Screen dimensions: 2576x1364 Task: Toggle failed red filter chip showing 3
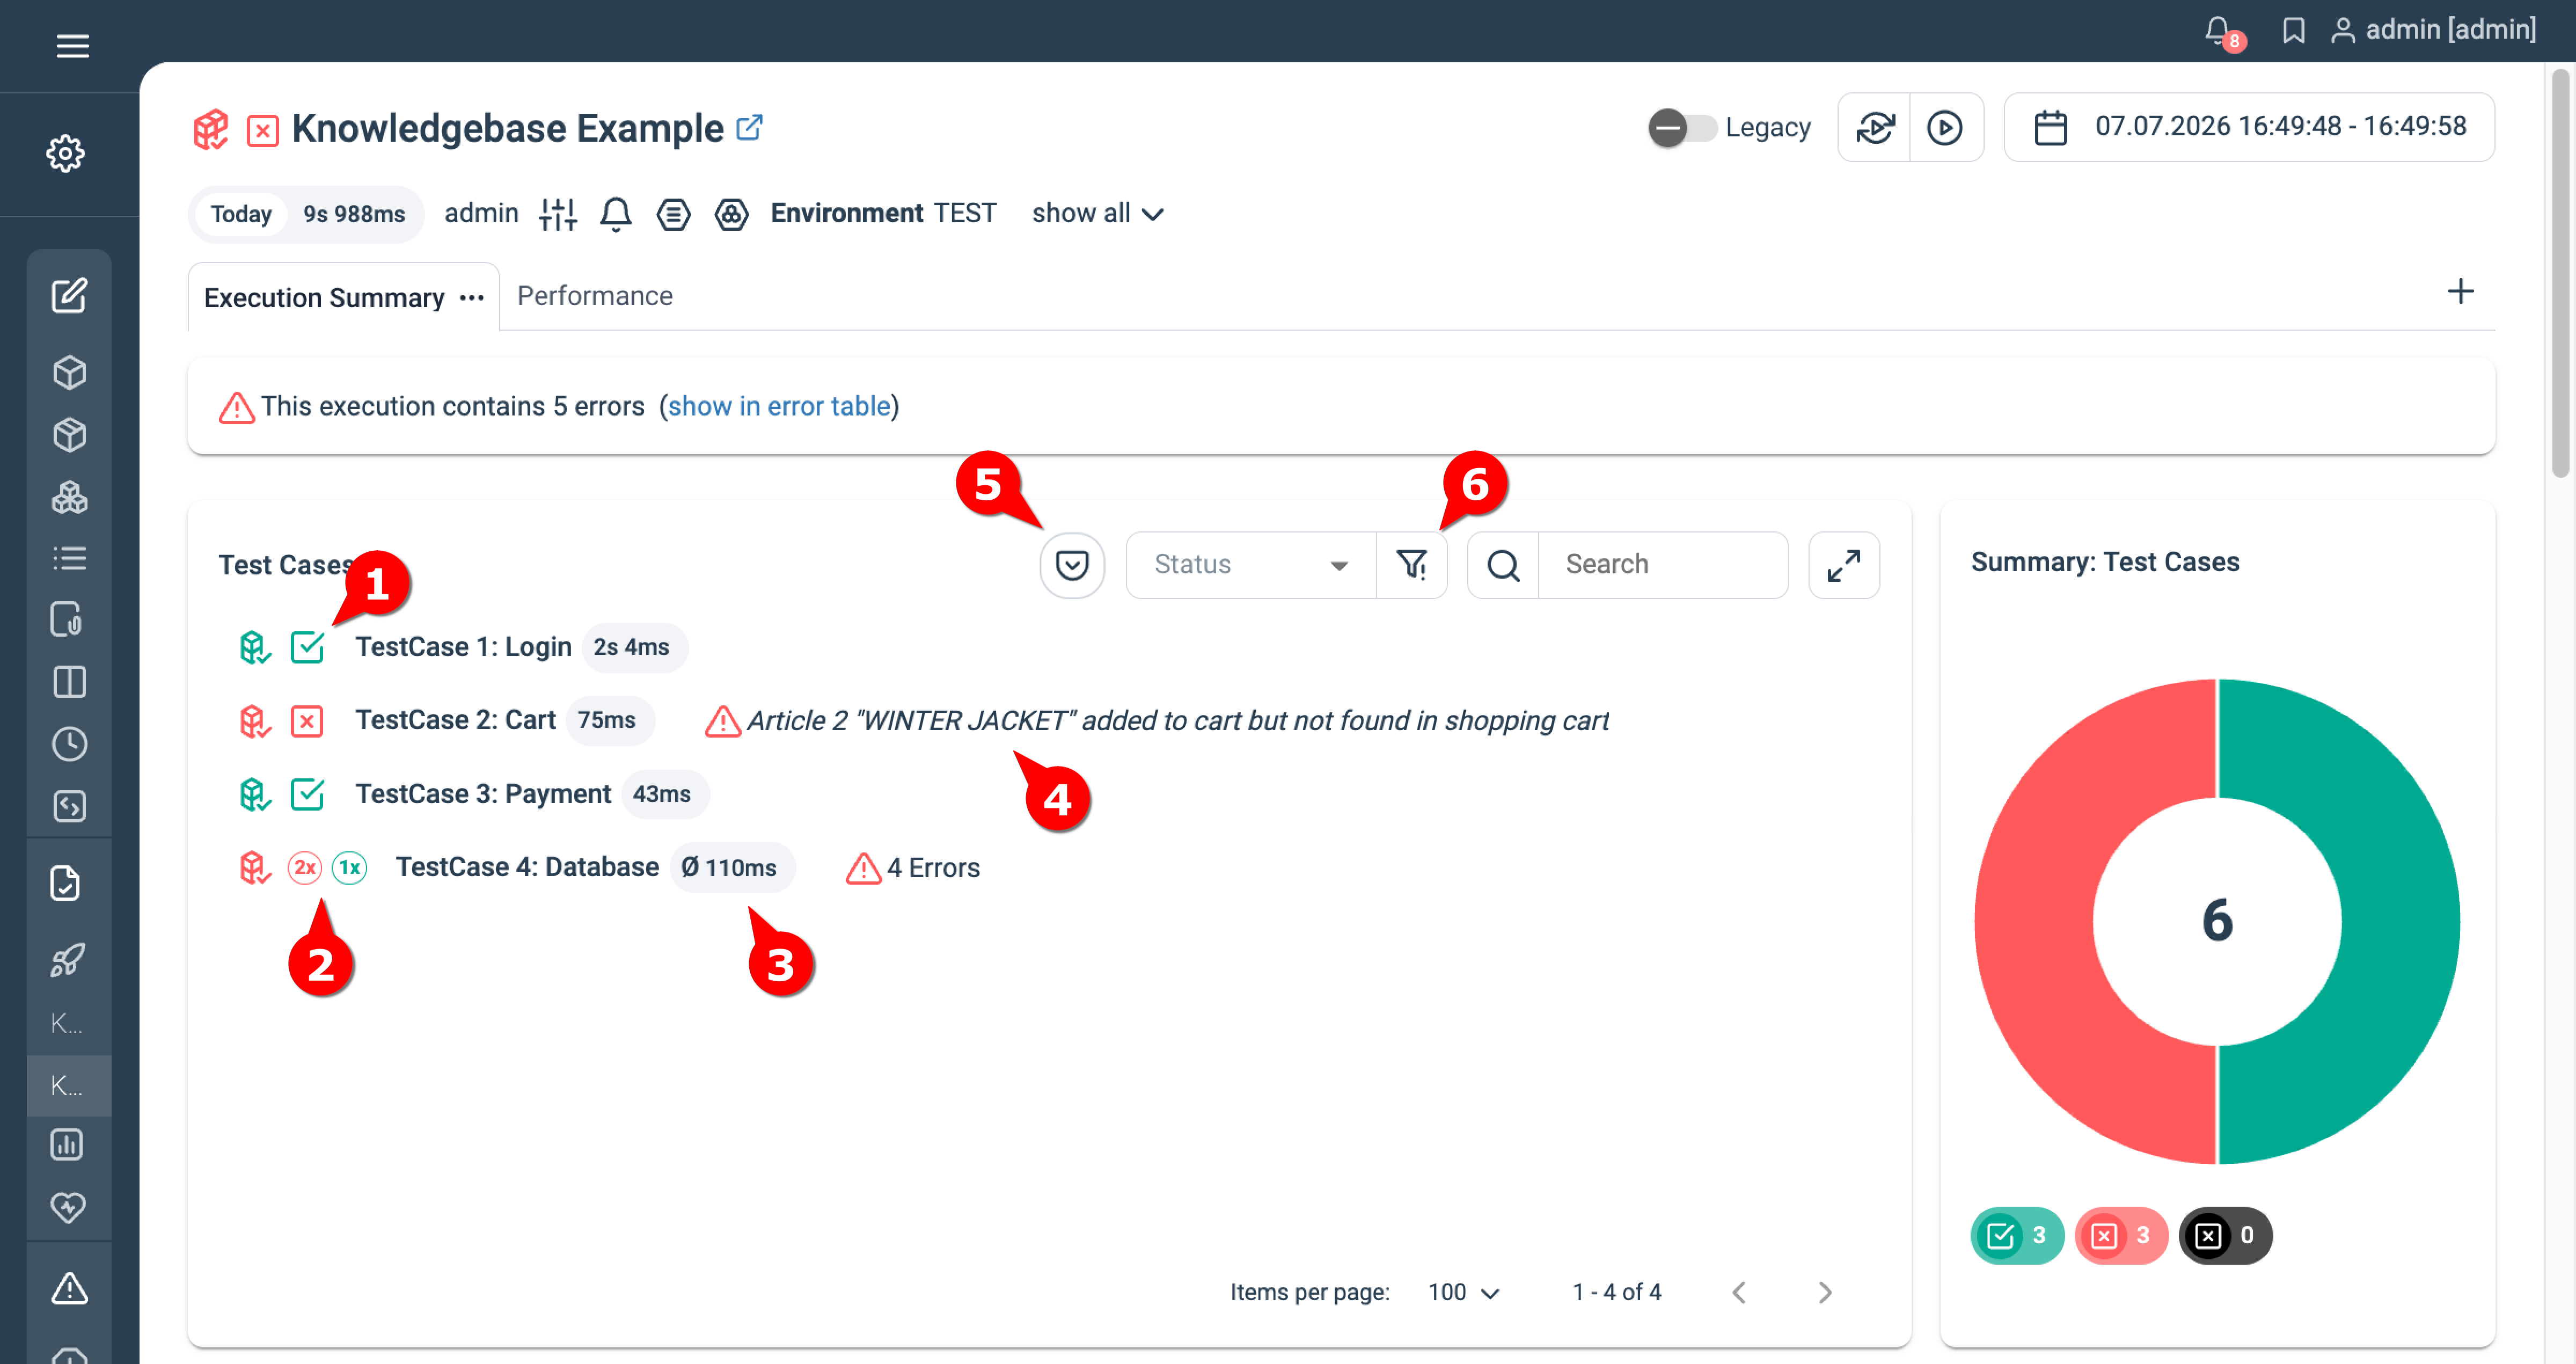[x=2121, y=1236]
